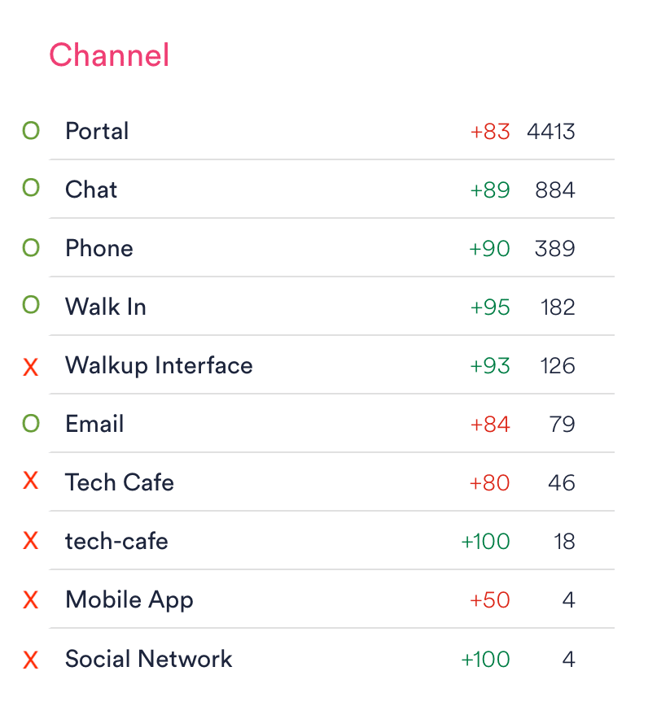Click the O icon beside Portal
This screenshot has height=706, width=670.
[x=31, y=131]
